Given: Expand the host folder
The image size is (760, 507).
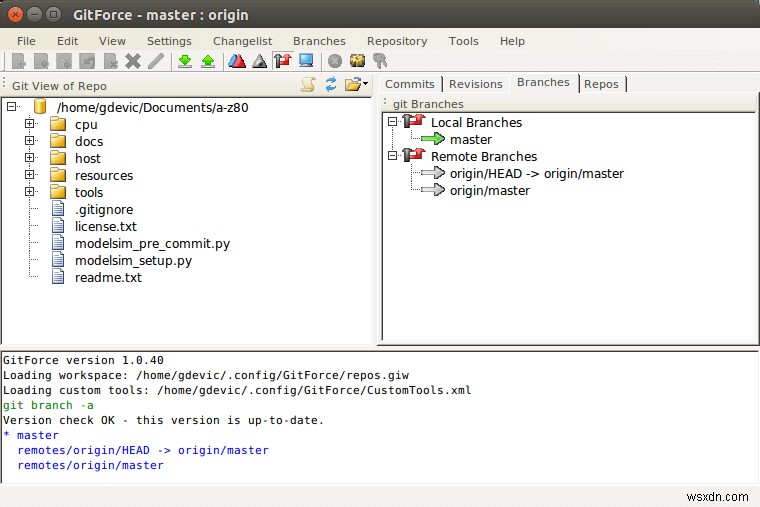Looking at the screenshot, I should pyautogui.click(x=30, y=158).
